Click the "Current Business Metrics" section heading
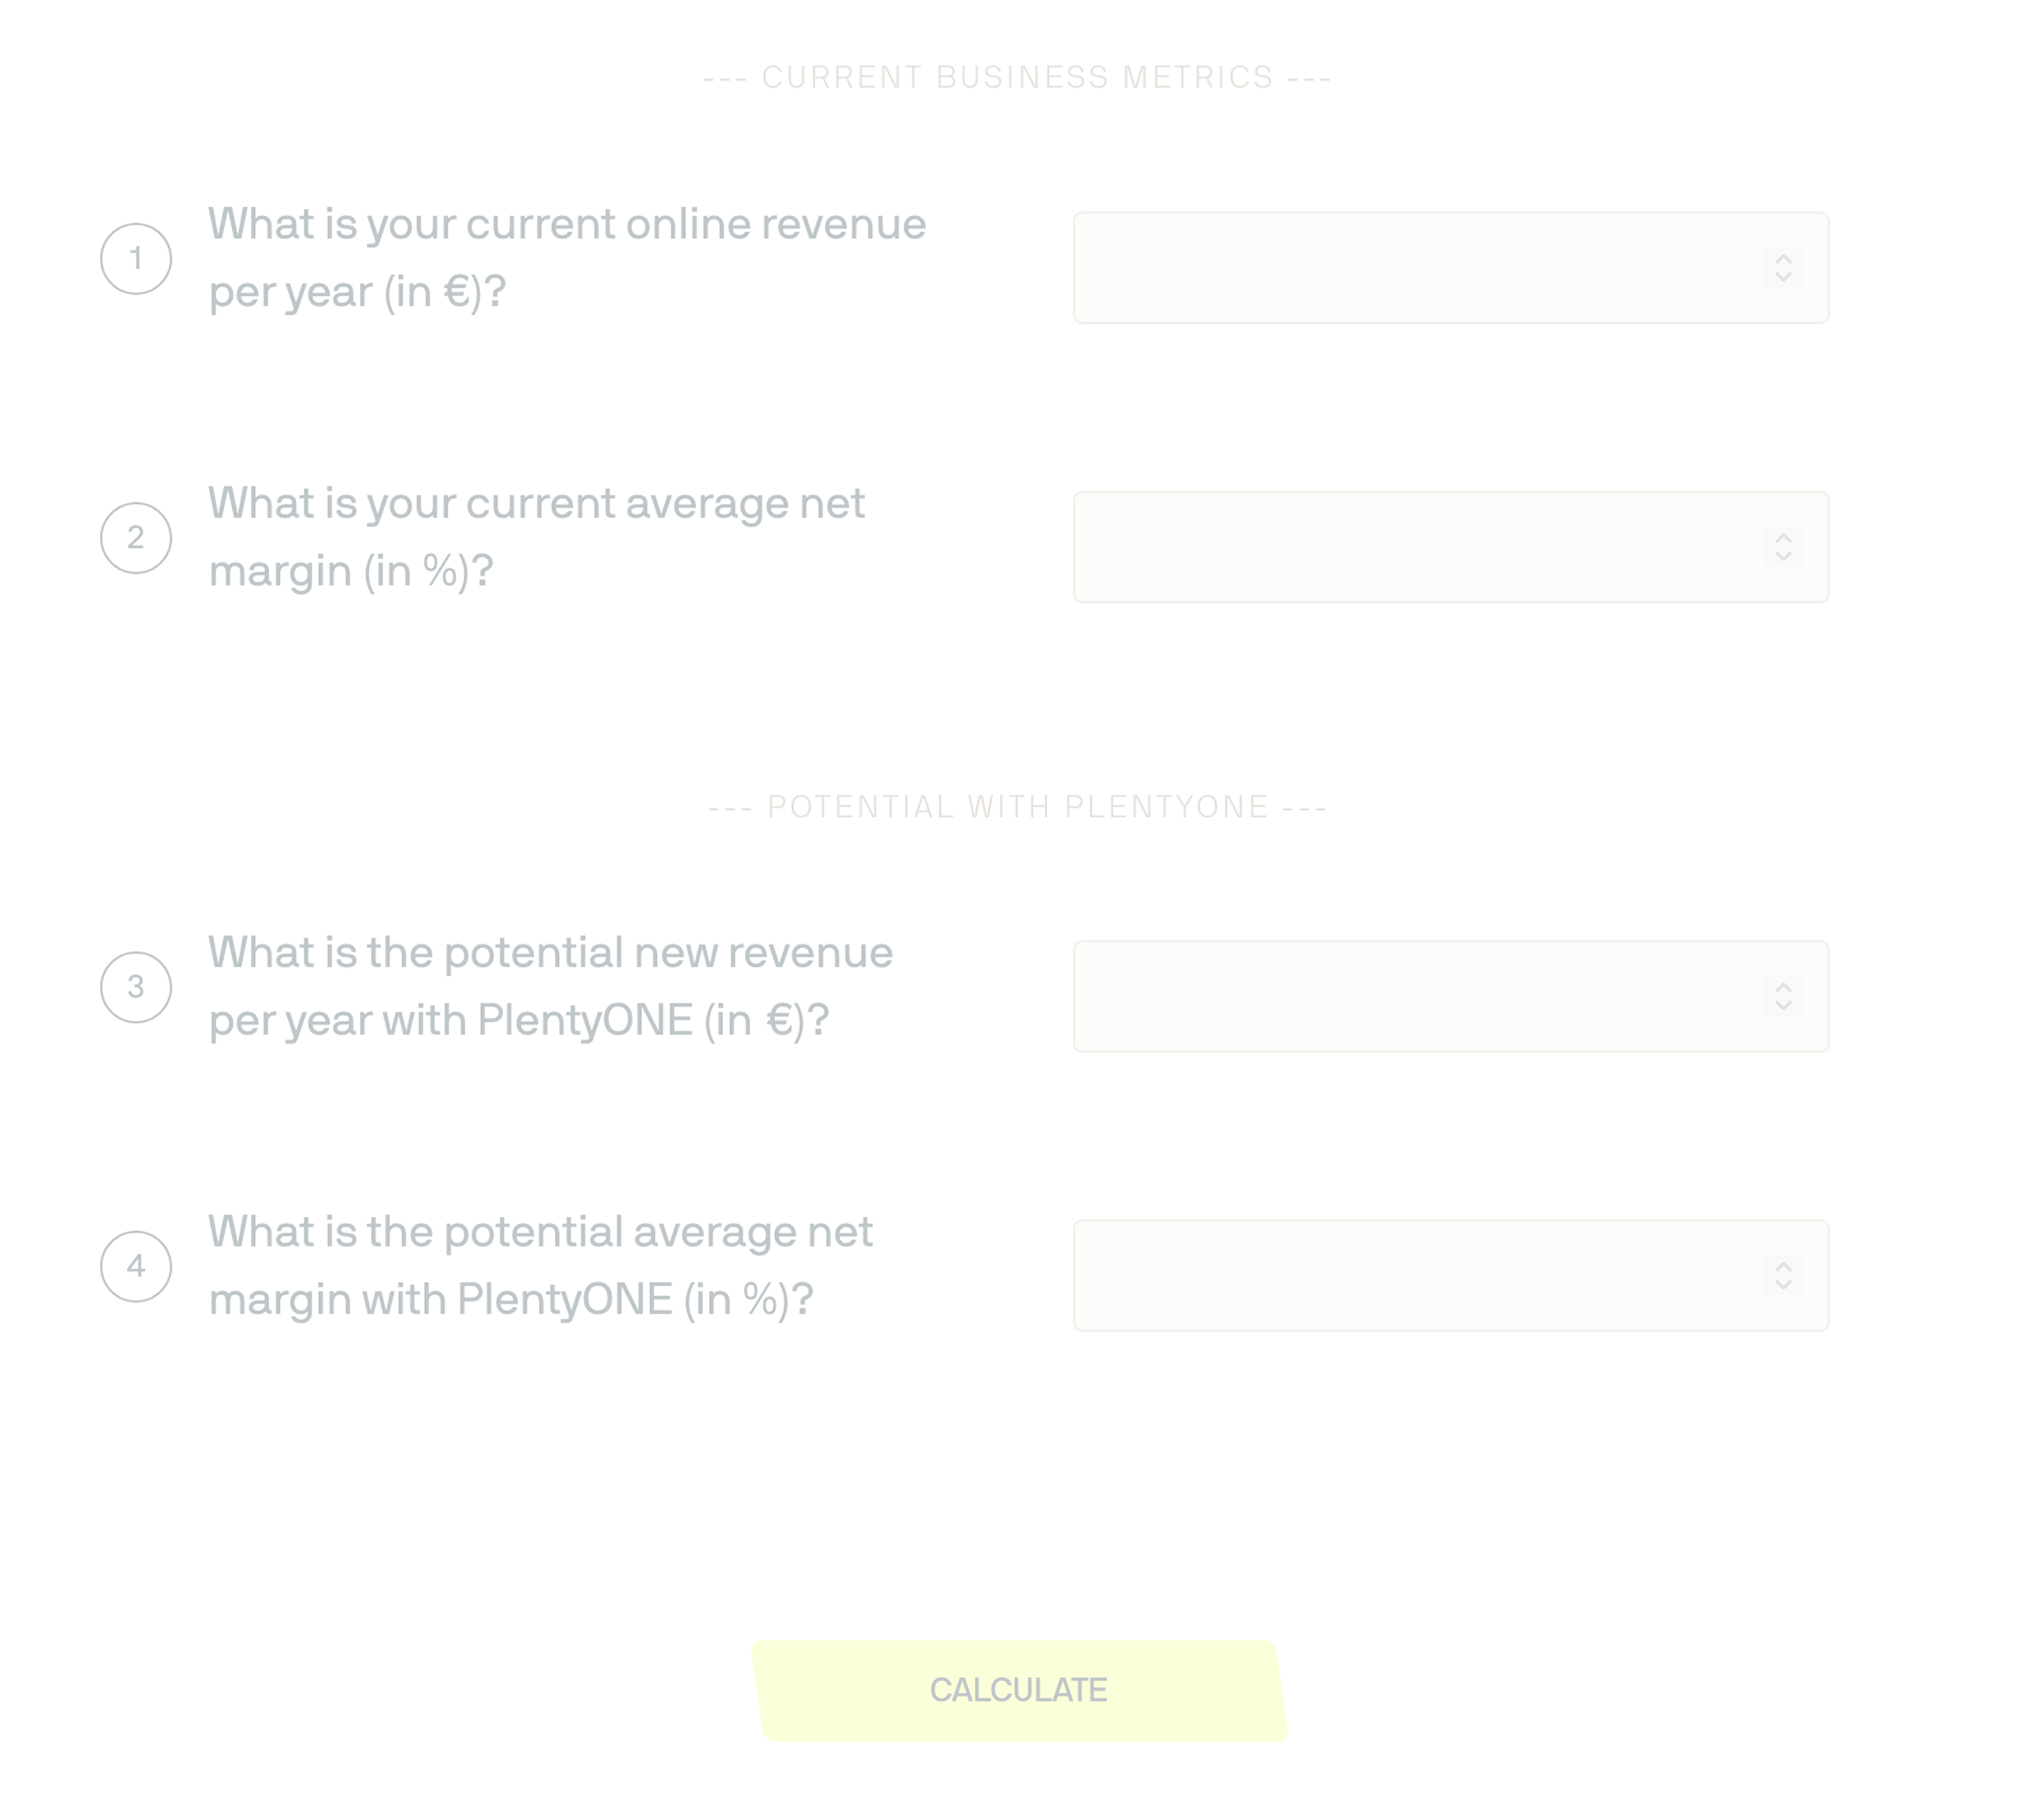2044x1815 pixels. tap(1018, 77)
